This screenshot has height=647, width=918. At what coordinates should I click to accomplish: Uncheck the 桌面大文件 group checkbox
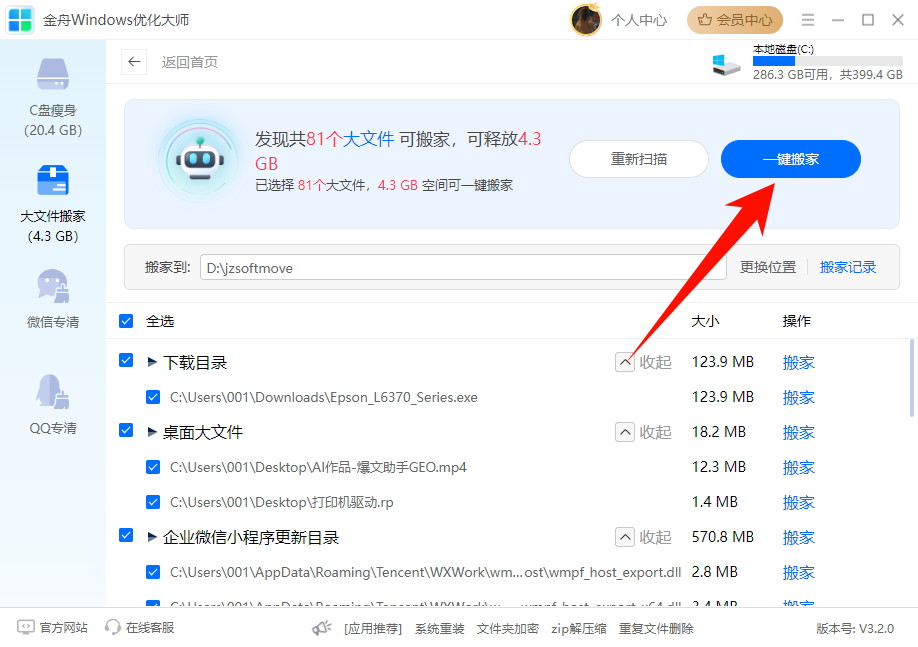click(126, 432)
